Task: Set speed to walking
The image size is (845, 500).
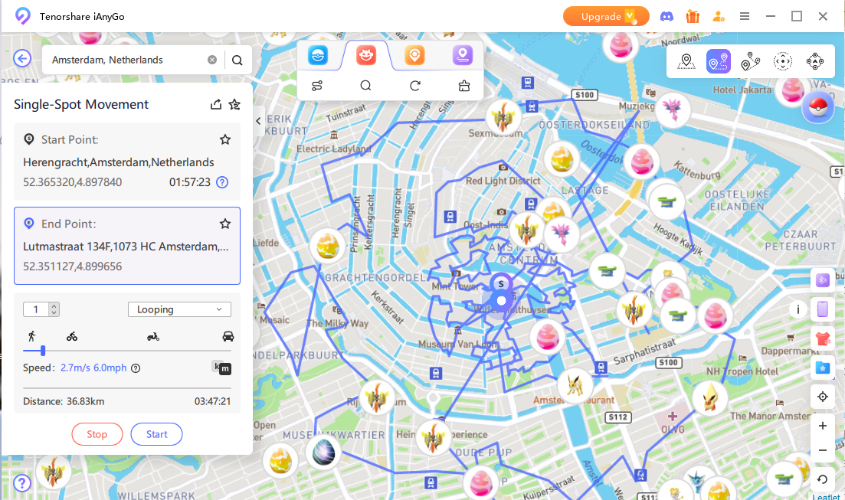Action: [x=32, y=336]
